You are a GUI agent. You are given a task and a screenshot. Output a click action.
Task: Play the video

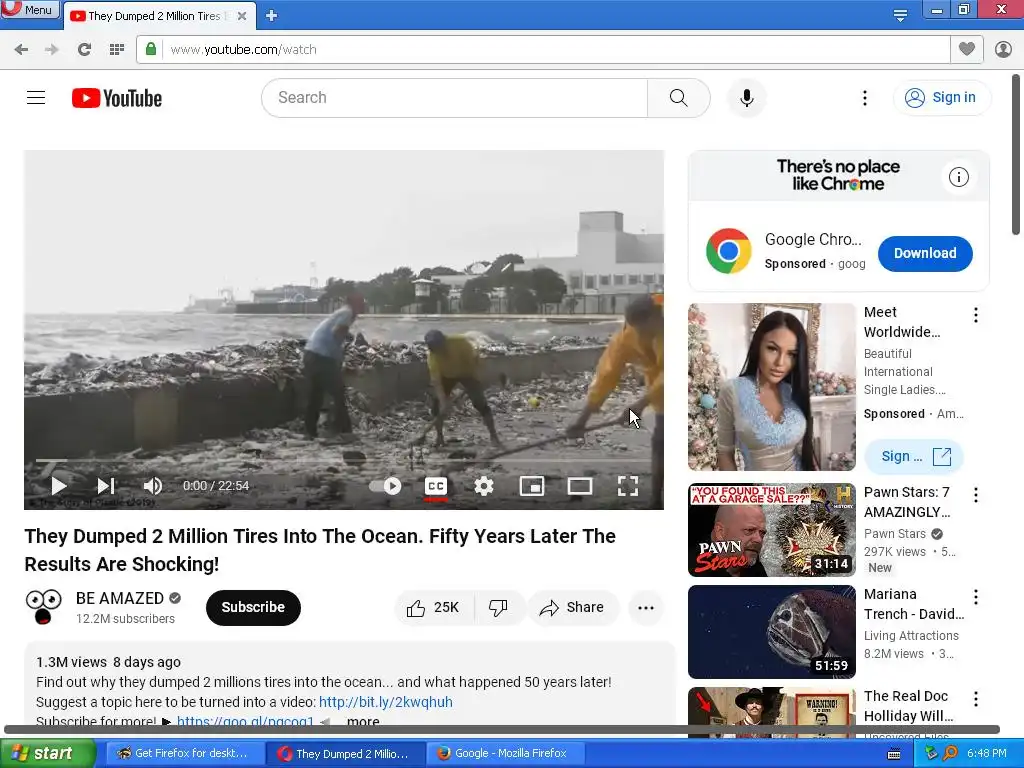59,486
